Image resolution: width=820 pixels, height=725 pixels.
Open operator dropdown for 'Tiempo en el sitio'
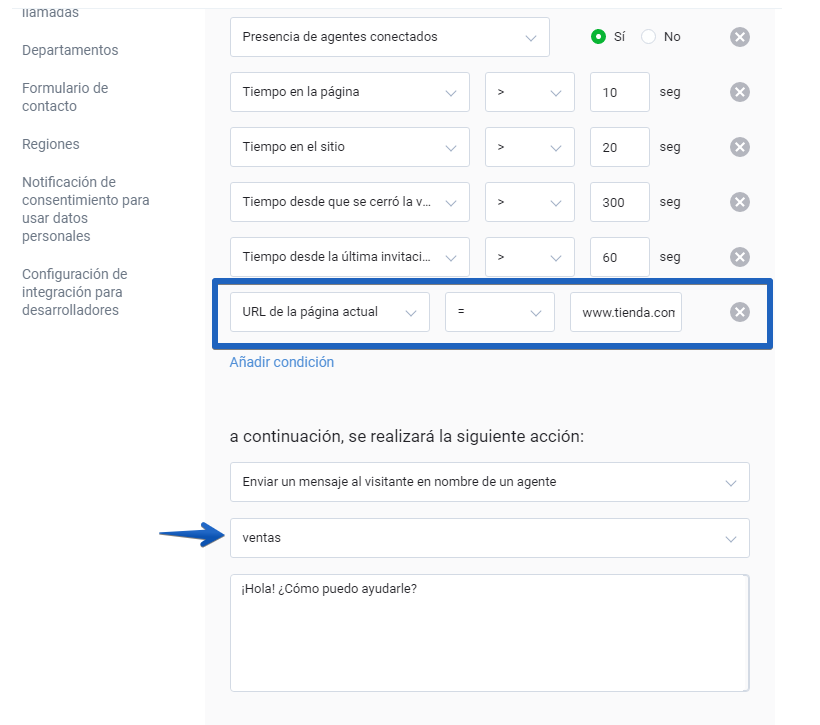tap(530, 147)
